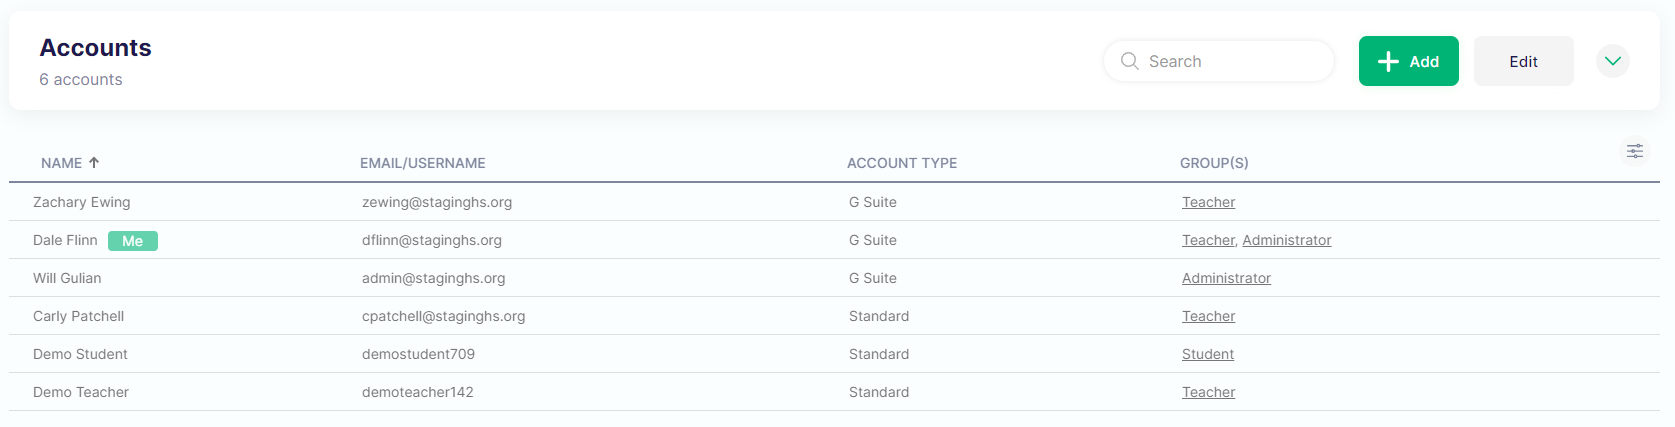Open Will Gulian's Administrator group link
Viewport: 1675px width, 427px height.
(x=1226, y=279)
